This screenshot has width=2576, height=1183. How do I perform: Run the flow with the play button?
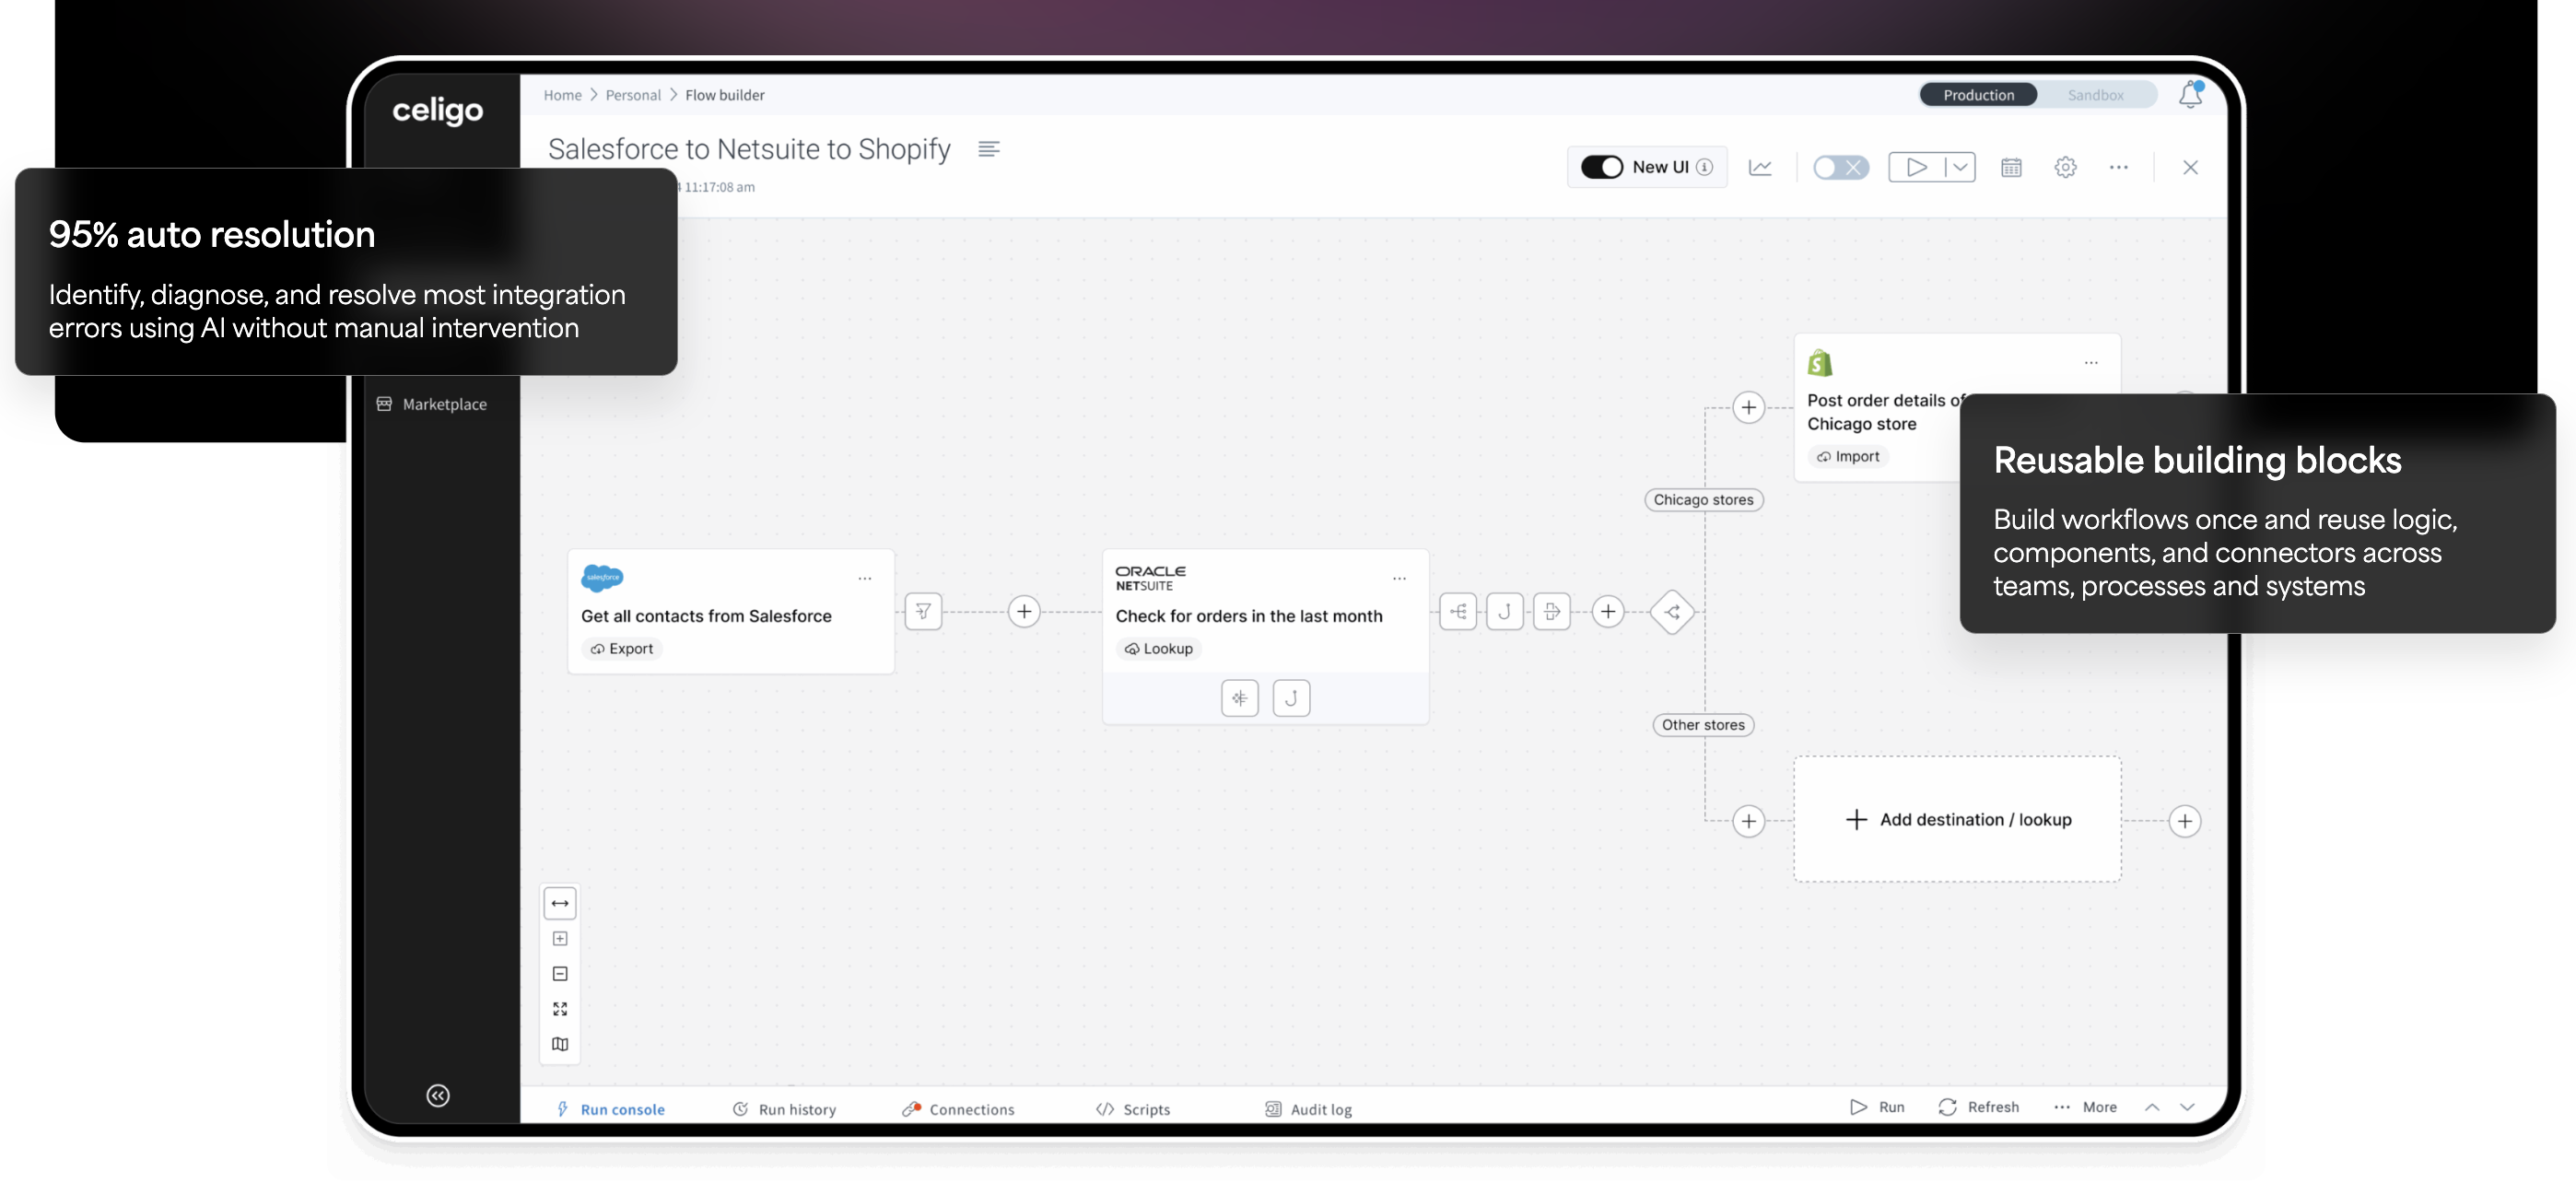1916,167
